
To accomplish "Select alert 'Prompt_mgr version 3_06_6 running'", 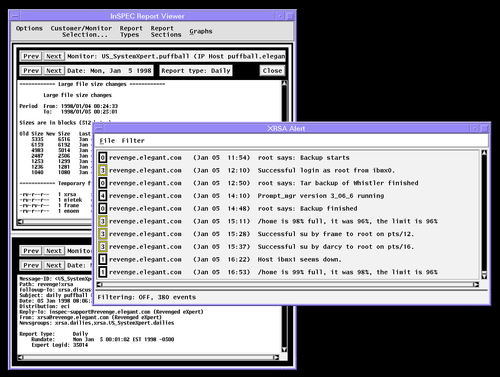I will click(x=321, y=196).
